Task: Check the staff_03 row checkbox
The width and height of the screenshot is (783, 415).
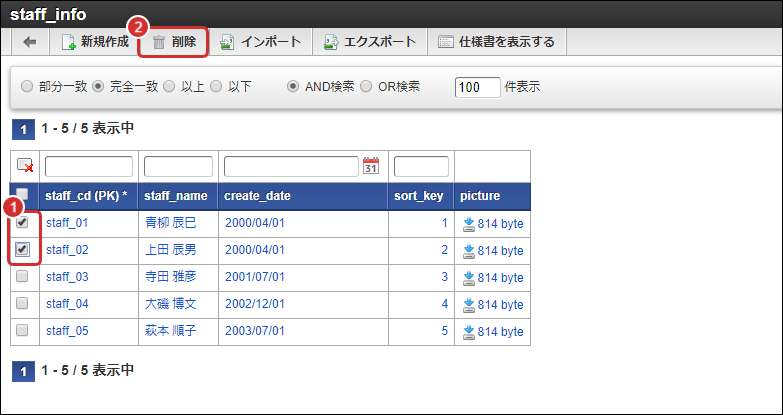Action: tap(23, 277)
